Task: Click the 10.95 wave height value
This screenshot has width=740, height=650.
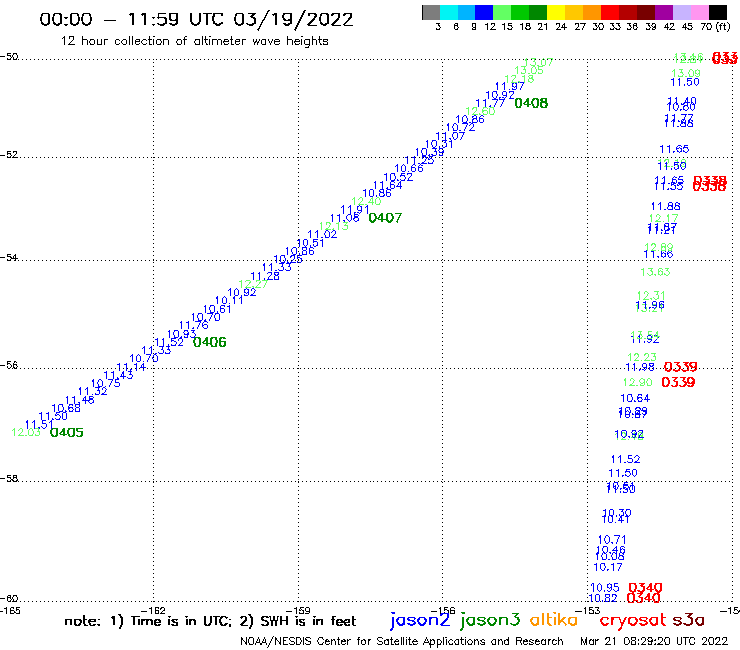Action: 605,588
